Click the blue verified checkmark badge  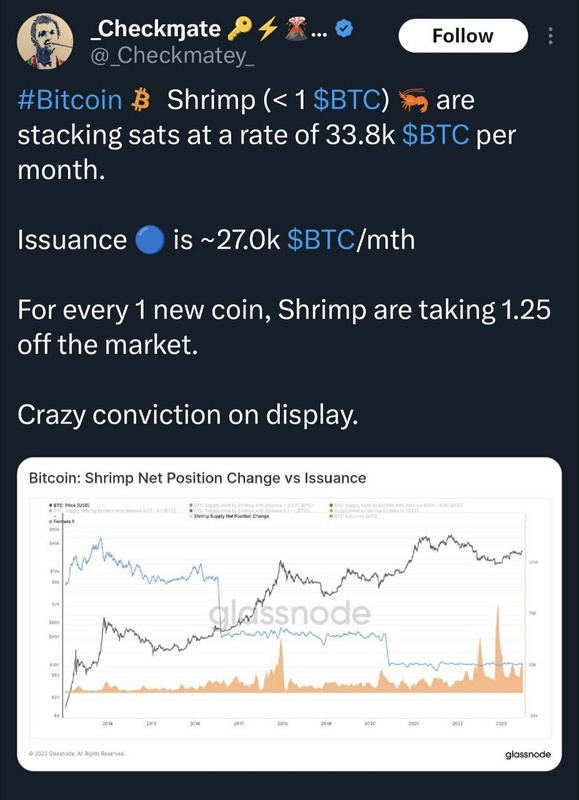[344, 29]
